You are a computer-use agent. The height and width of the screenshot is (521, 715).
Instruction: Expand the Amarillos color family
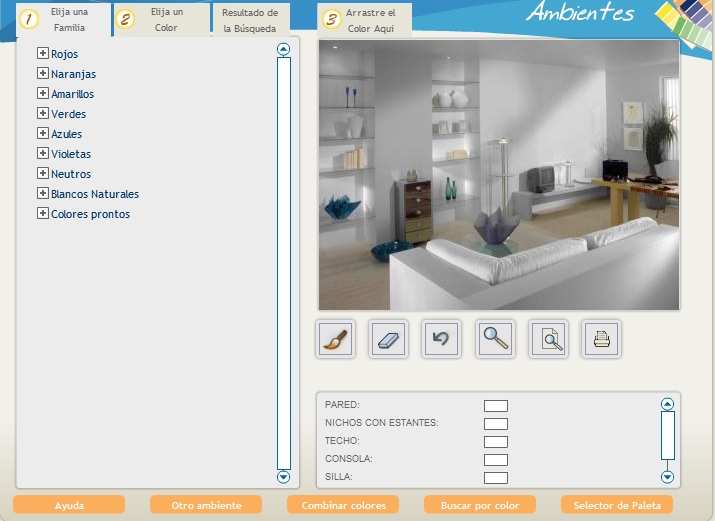coord(42,93)
